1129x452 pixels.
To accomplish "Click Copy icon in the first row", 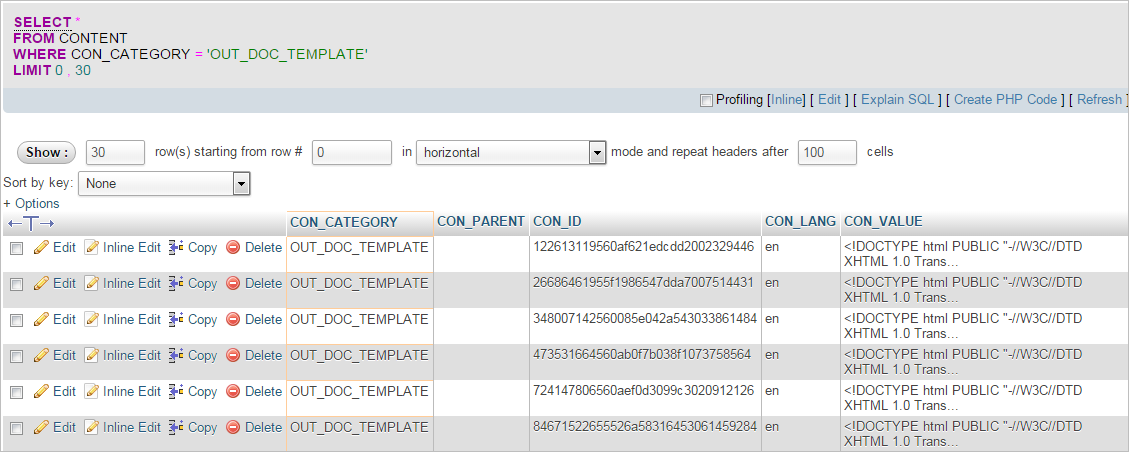I will tap(176, 247).
